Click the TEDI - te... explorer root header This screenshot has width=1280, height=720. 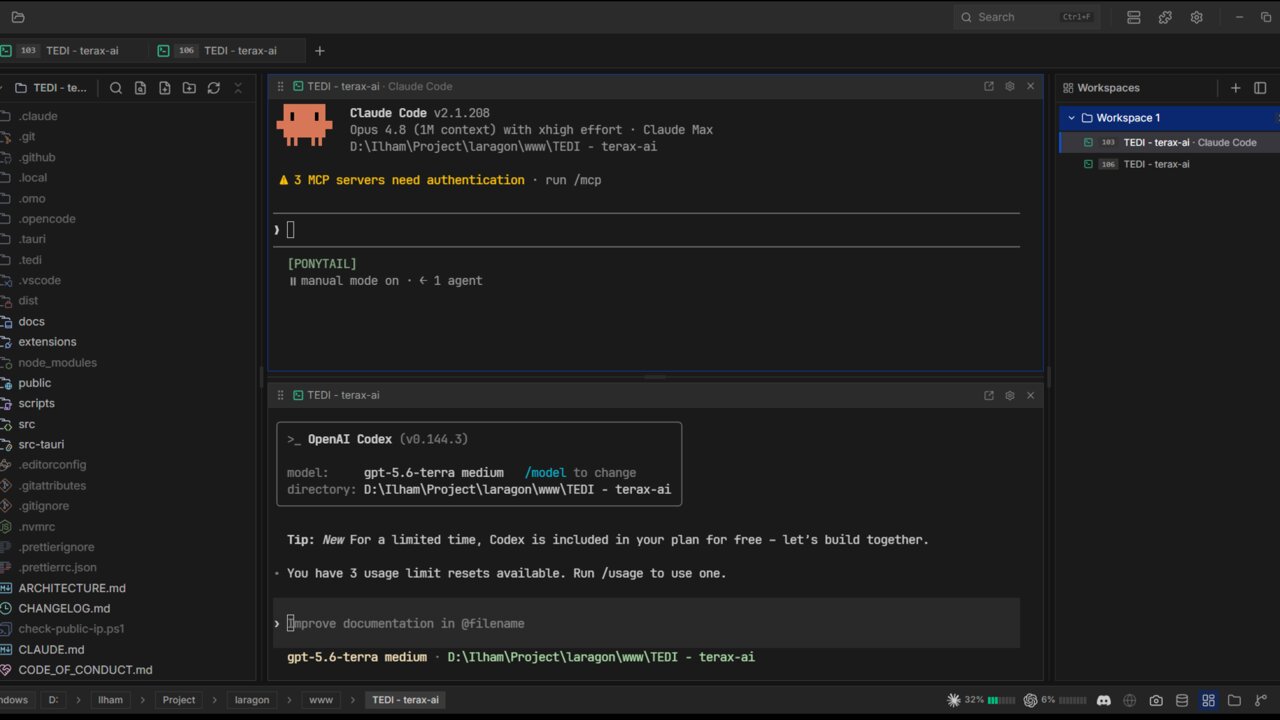(x=50, y=88)
